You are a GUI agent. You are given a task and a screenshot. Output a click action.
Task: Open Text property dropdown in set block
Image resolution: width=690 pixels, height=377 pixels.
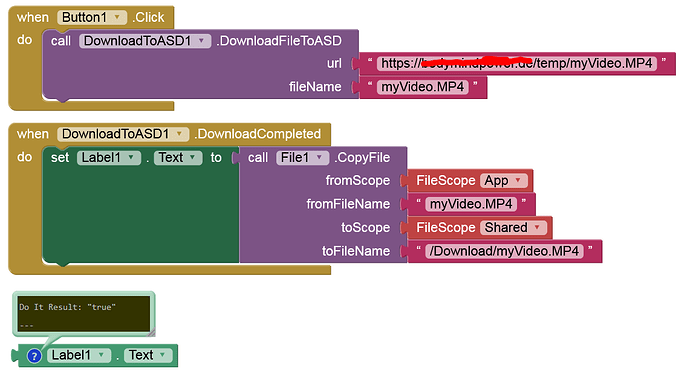pos(178,157)
